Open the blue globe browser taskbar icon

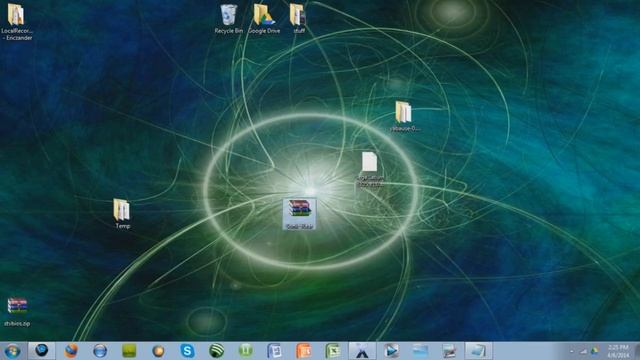click(100, 351)
